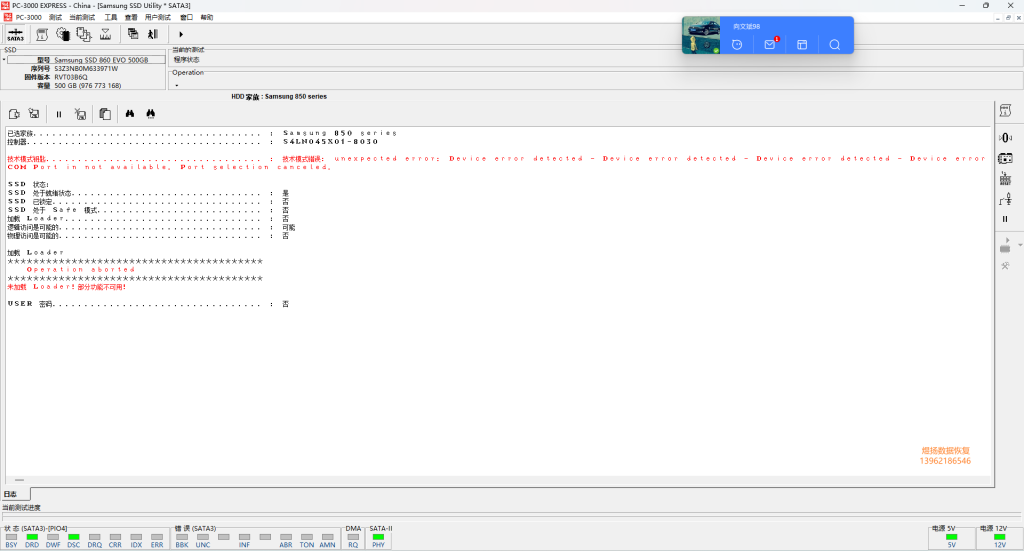The width and height of the screenshot is (1024, 551).
Task: Pause the log using the log toolbar pause icon
Action: 59,114
